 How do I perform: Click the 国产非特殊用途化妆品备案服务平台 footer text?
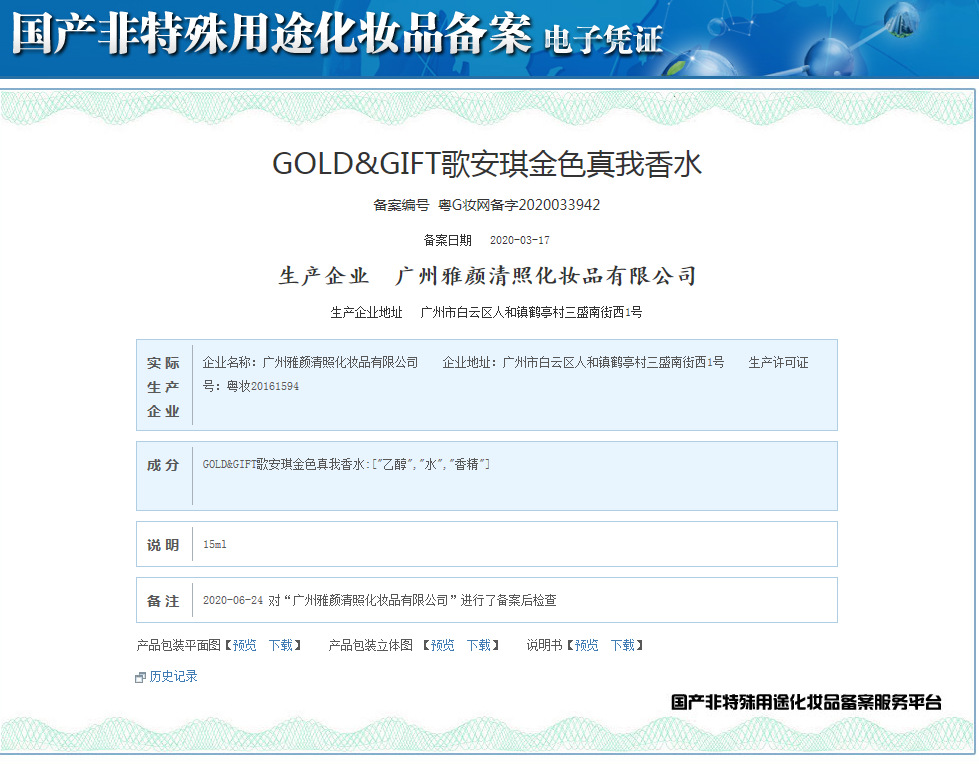806,703
